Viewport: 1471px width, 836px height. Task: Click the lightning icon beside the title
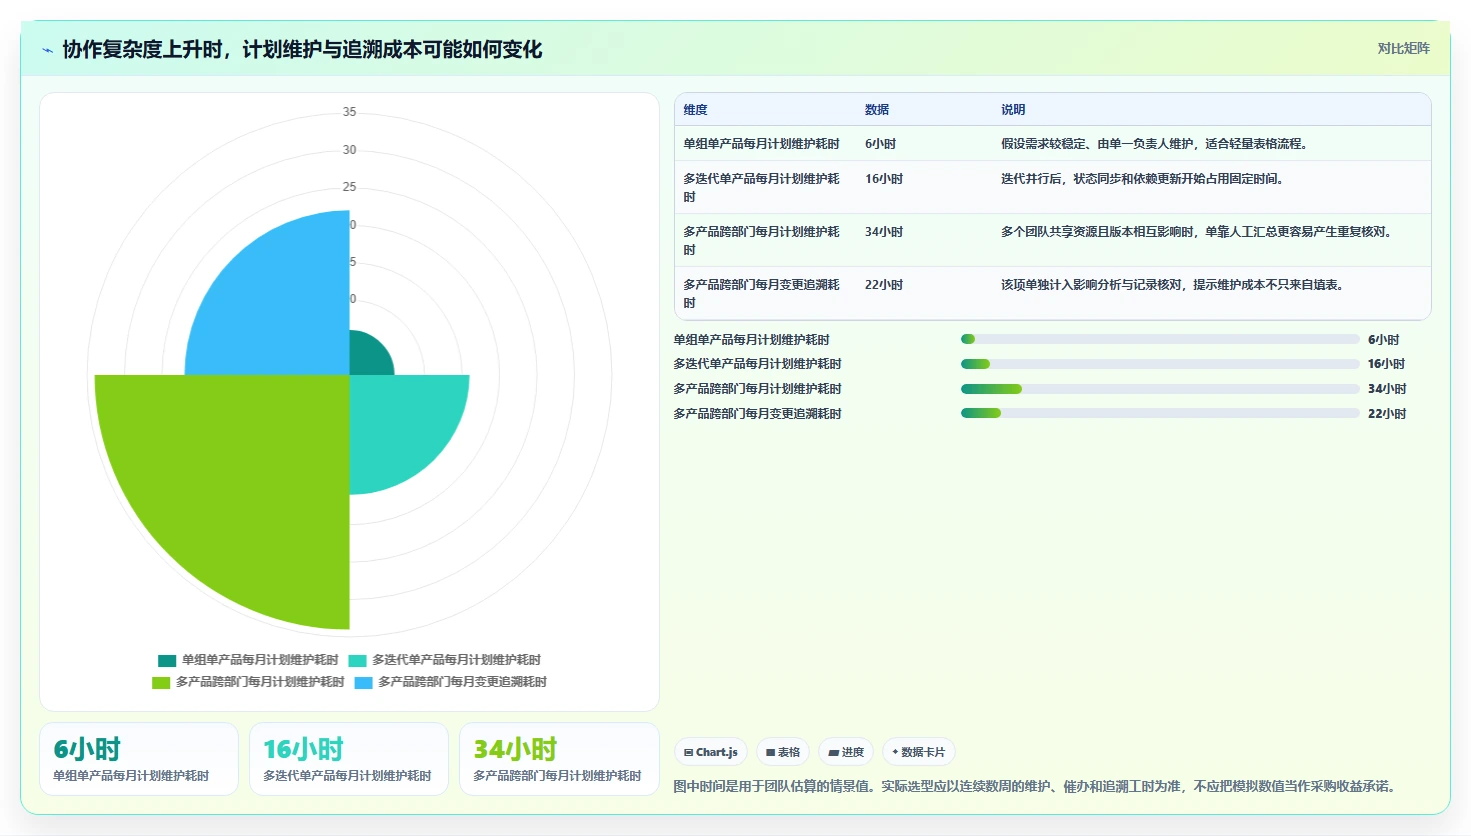[47, 50]
